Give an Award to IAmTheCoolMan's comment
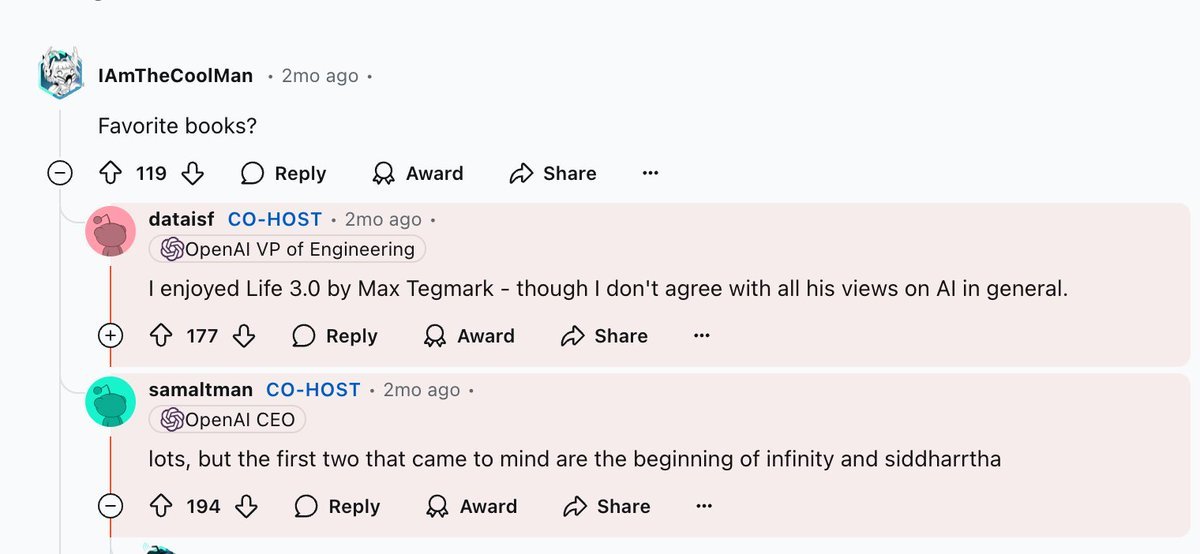 [417, 174]
